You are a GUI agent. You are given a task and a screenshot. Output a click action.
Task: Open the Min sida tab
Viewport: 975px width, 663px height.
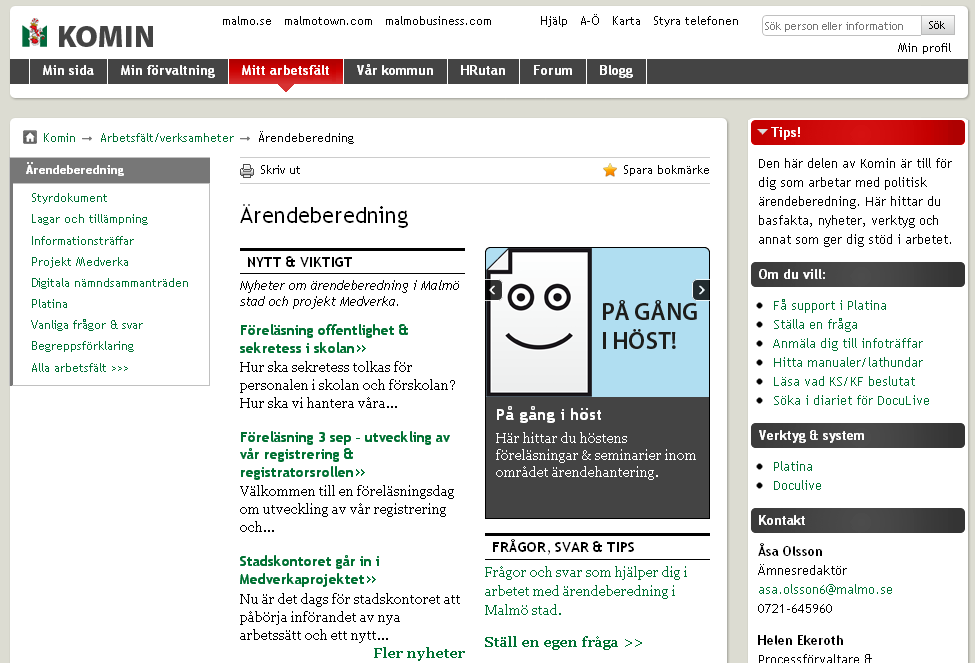(68, 71)
